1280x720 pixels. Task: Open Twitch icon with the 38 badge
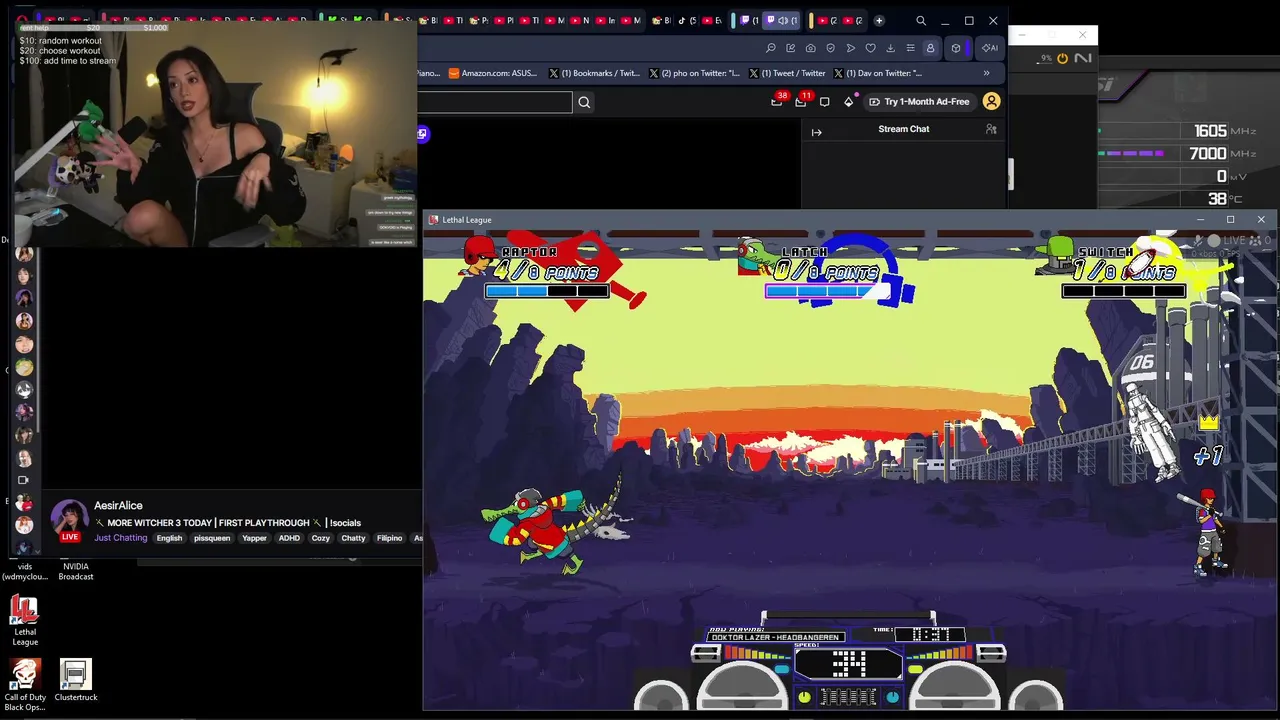pos(777,101)
